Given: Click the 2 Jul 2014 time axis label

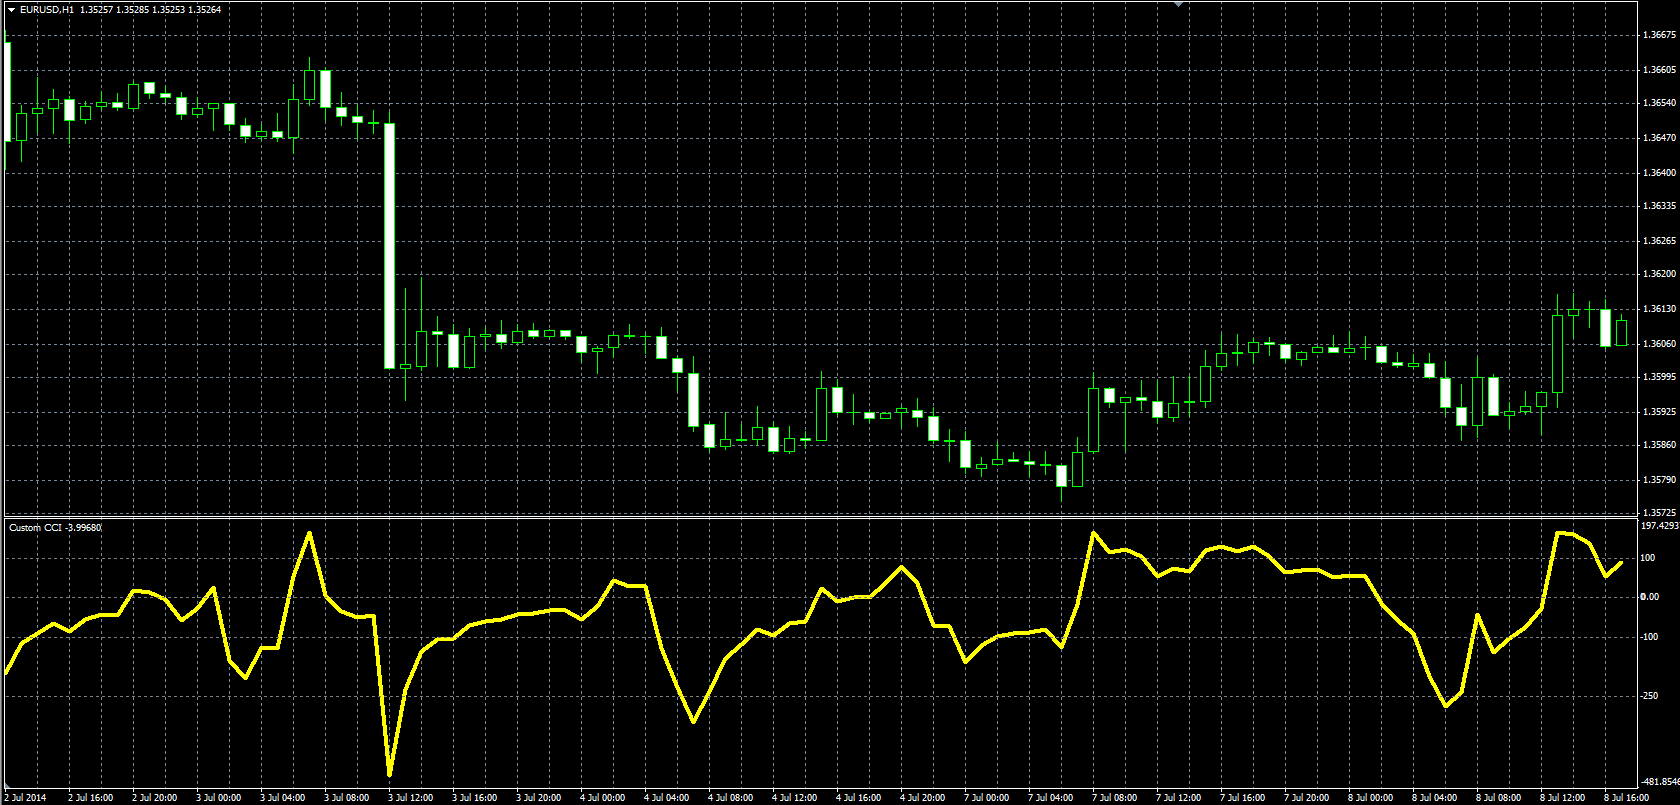Looking at the screenshot, I should (x=25, y=798).
